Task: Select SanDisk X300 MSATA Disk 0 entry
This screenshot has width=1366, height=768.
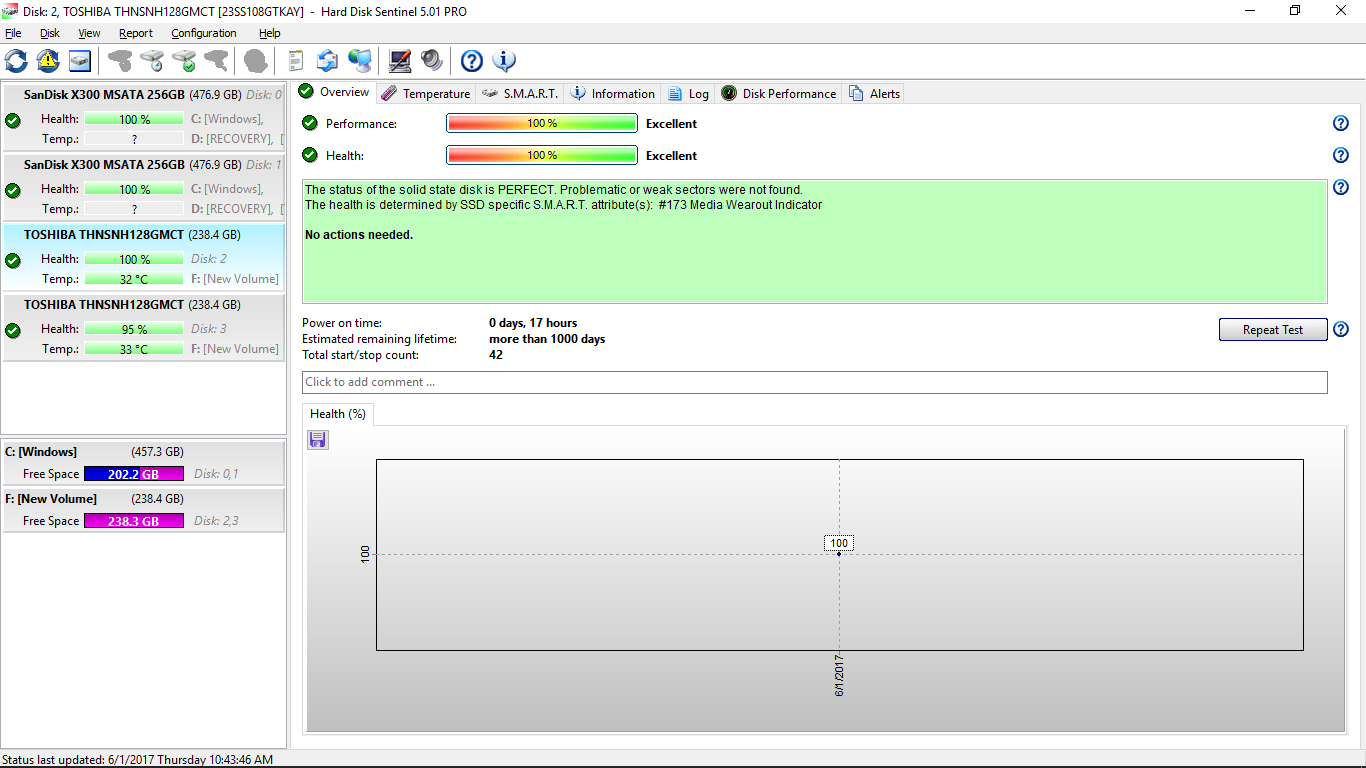Action: pyautogui.click(x=143, y=117)
